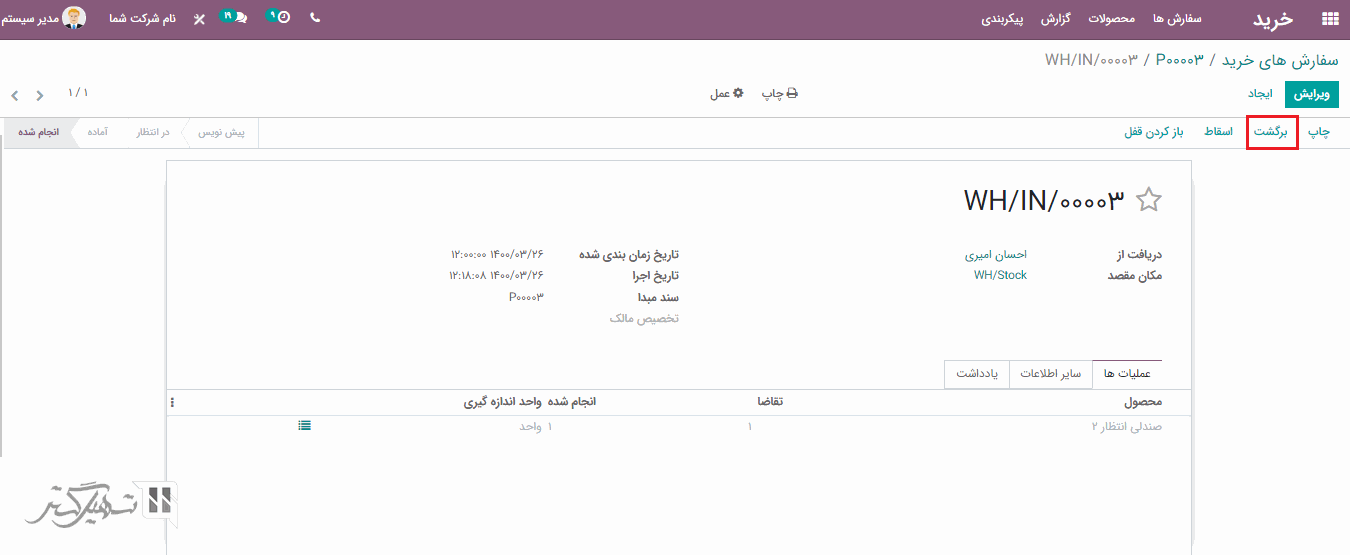The width and height of the screenshot is (1350, 555).
Task: Switch to the یادداشت tab
Action: [976, 374]
